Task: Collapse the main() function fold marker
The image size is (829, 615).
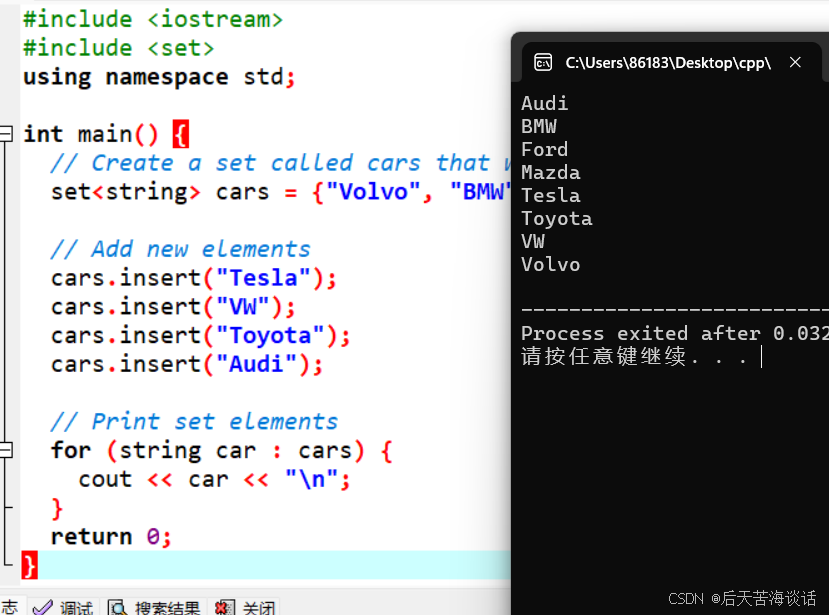Action: click(6, 133)
